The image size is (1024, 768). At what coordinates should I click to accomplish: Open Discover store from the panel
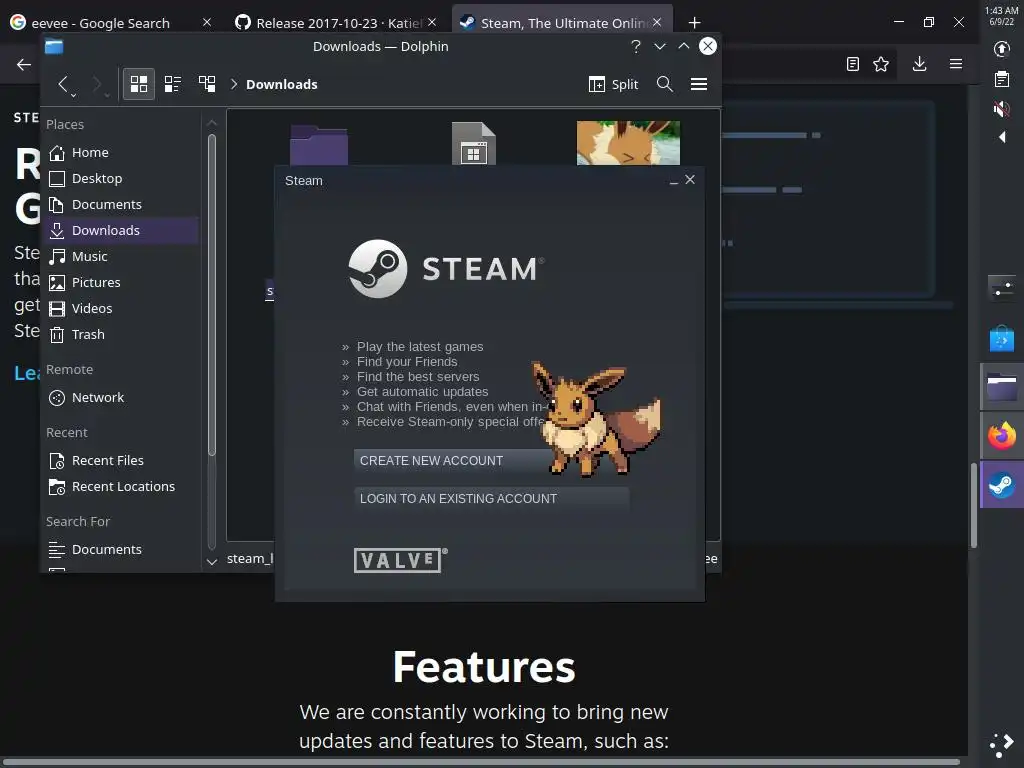pos(1002,339)
